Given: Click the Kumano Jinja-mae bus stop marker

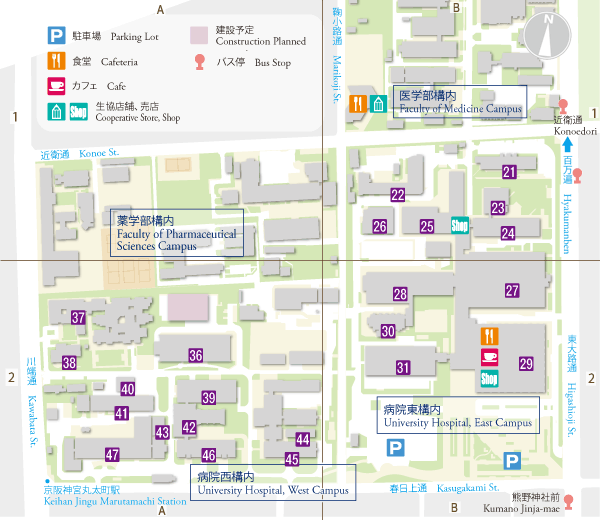Looking at the screenshot, I should click(569, 502).
